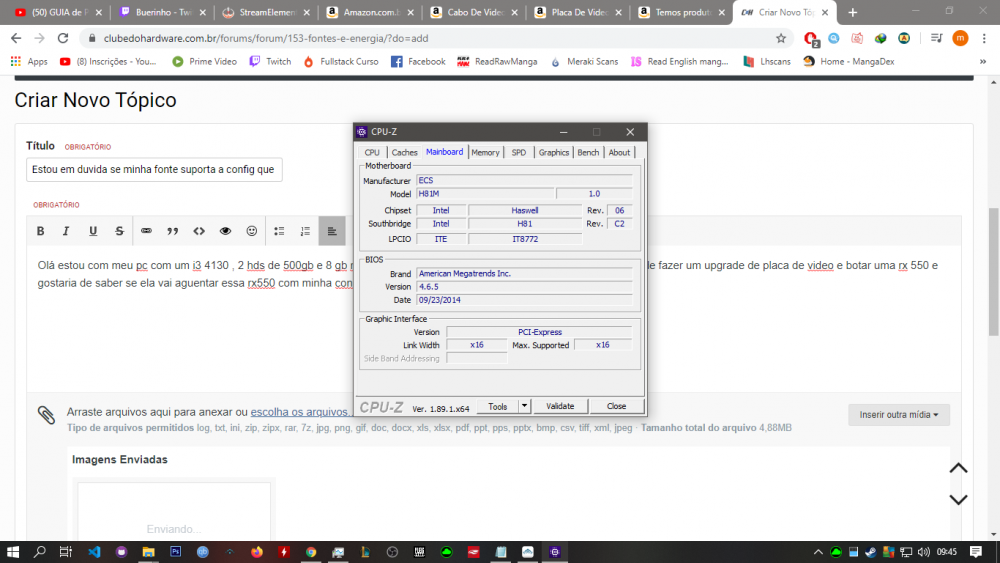Screen dimensions: 1000x563
Task: Open the Tools dropdown arrow in CPU-Z
Action: (x=524, y=406)
